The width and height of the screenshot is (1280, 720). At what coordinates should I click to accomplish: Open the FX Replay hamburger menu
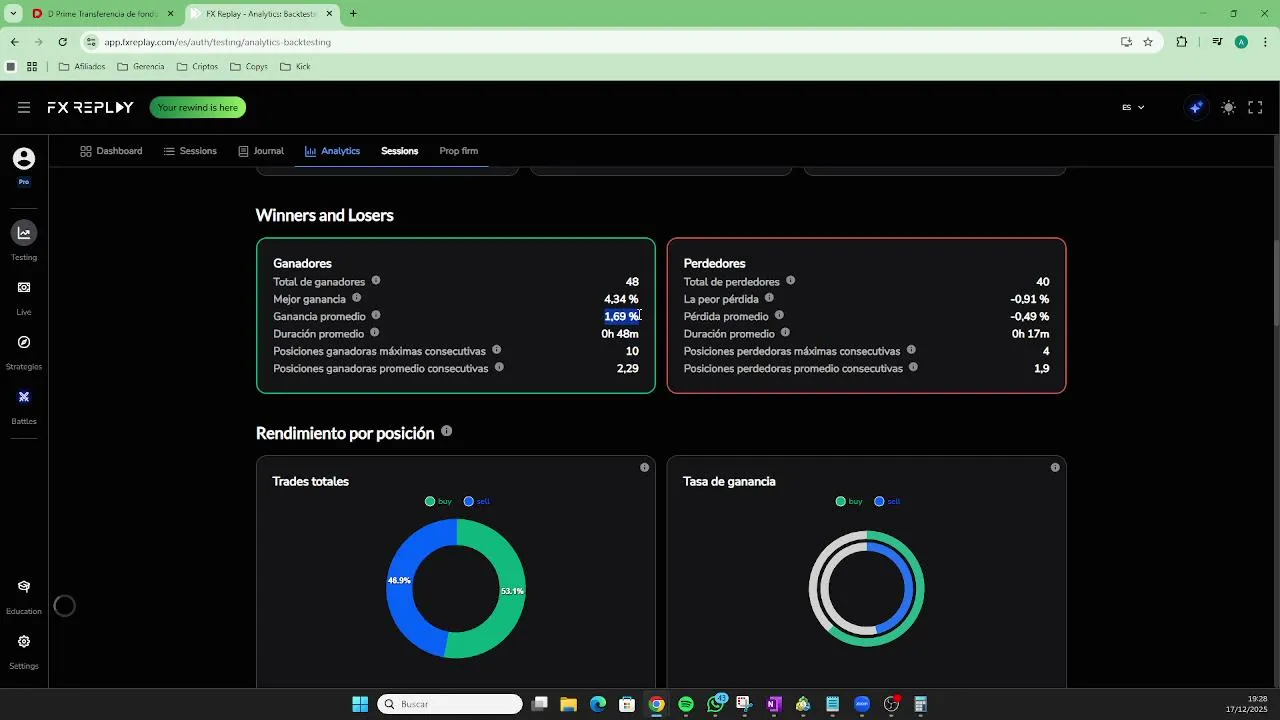point(24,107)
